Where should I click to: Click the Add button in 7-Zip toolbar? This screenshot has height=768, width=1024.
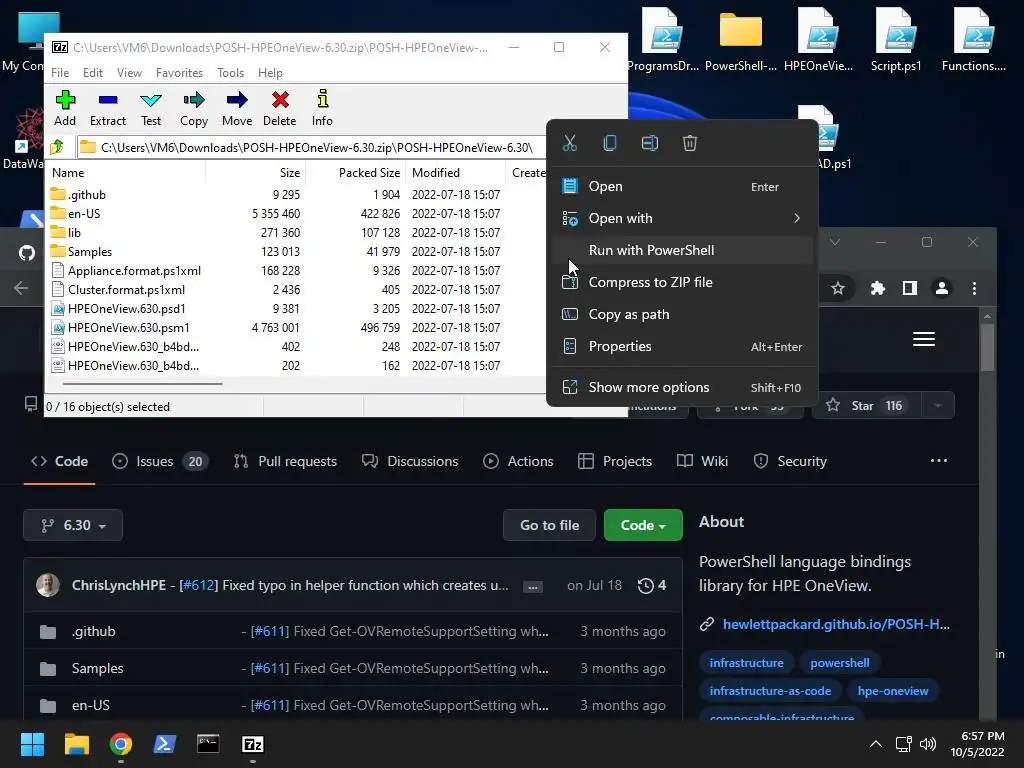65,108
